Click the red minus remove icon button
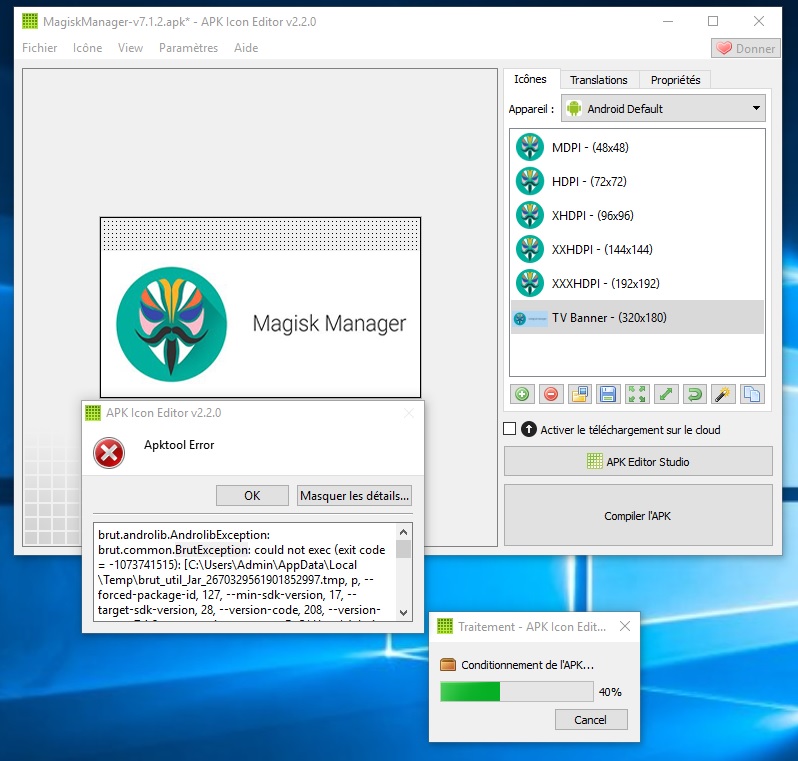The image size is (798, 761). point(551,394)
